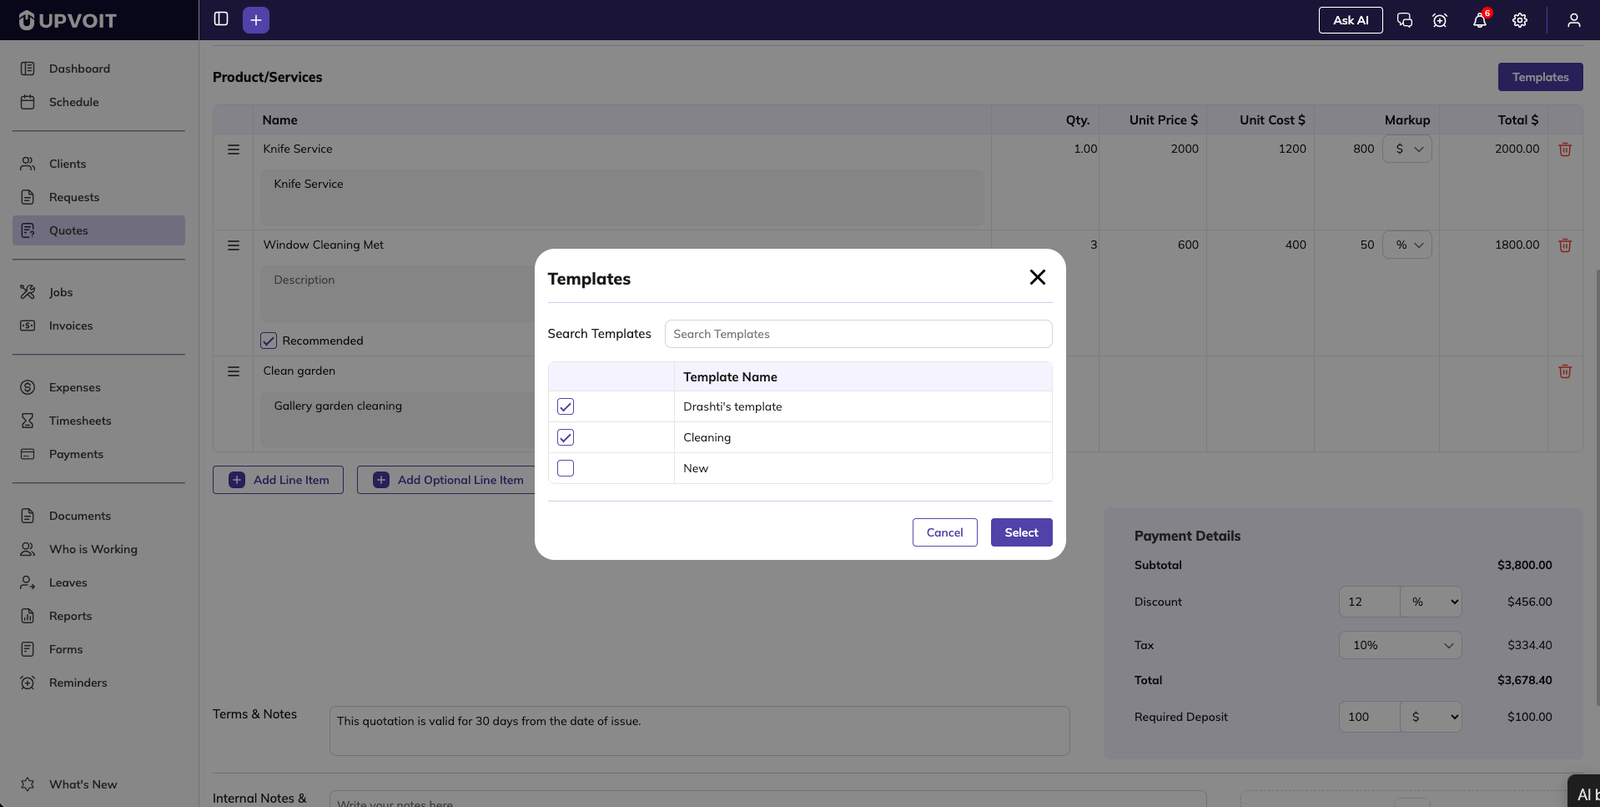The image size is (1600, 807).
Task: Click the purple plus quick-add icon
Action: pyautogui.click(x=256, y=20)
